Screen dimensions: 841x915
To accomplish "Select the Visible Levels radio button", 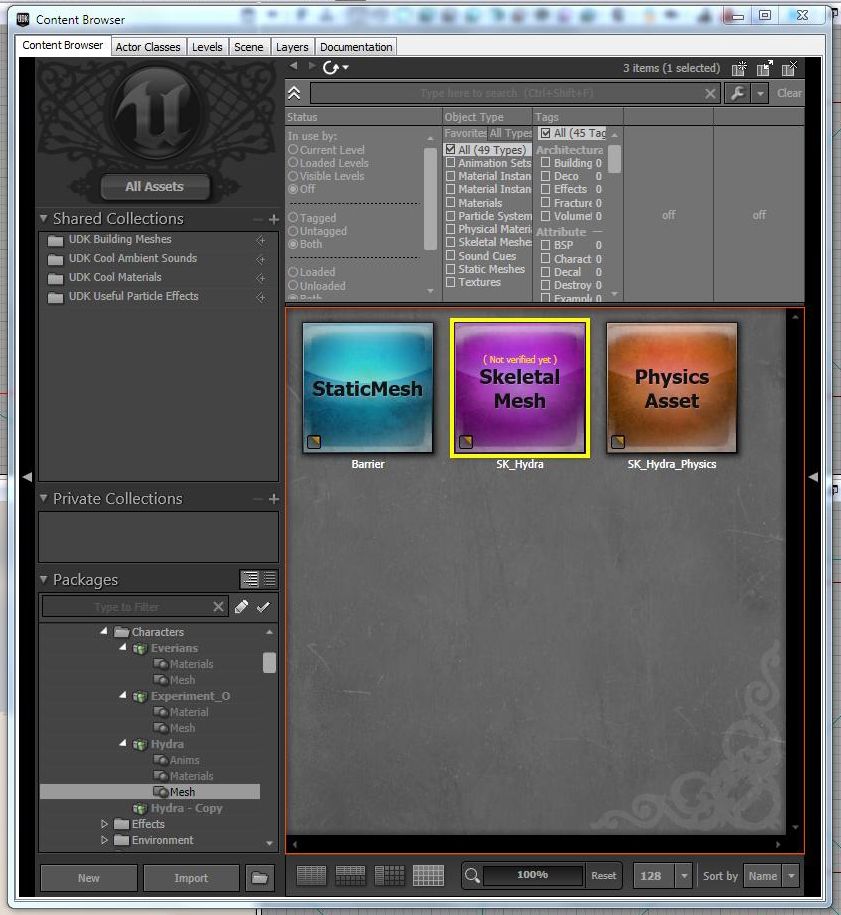I will [293, 176].
